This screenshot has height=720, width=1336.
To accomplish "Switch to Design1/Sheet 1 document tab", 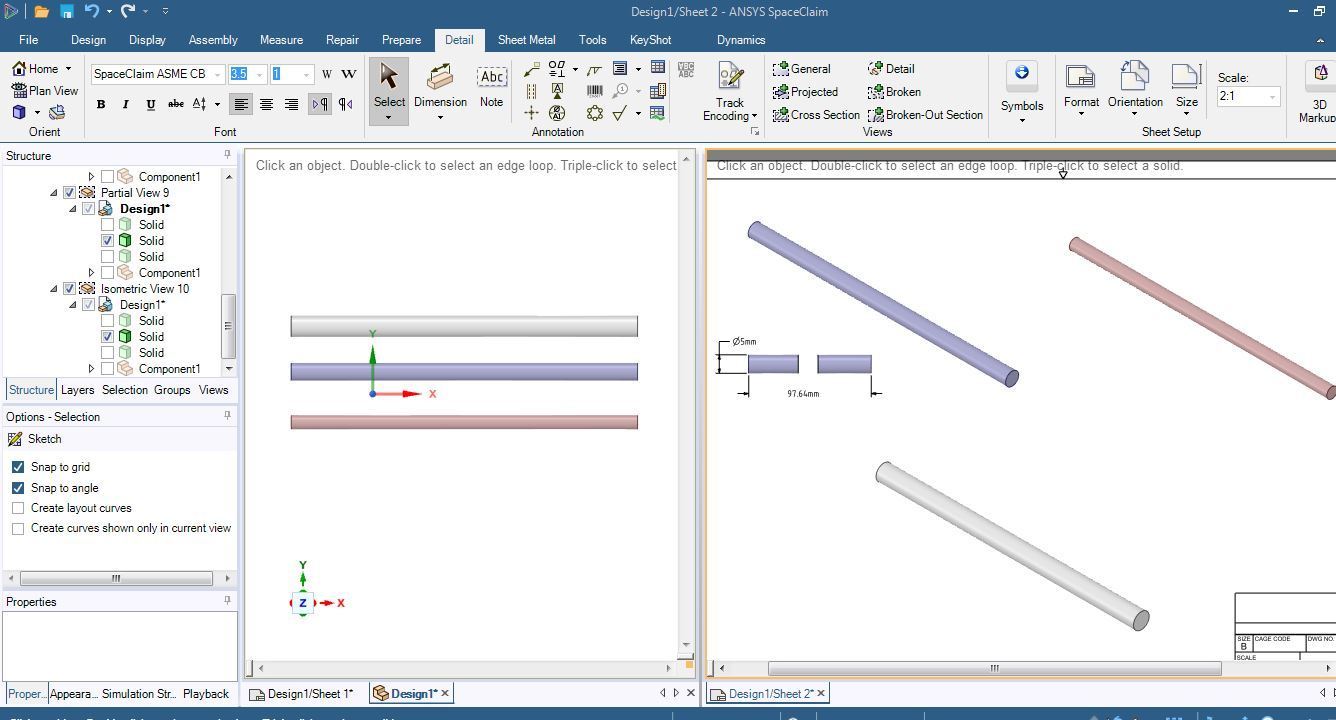I will pyautogui.click(x=303, y=694).
